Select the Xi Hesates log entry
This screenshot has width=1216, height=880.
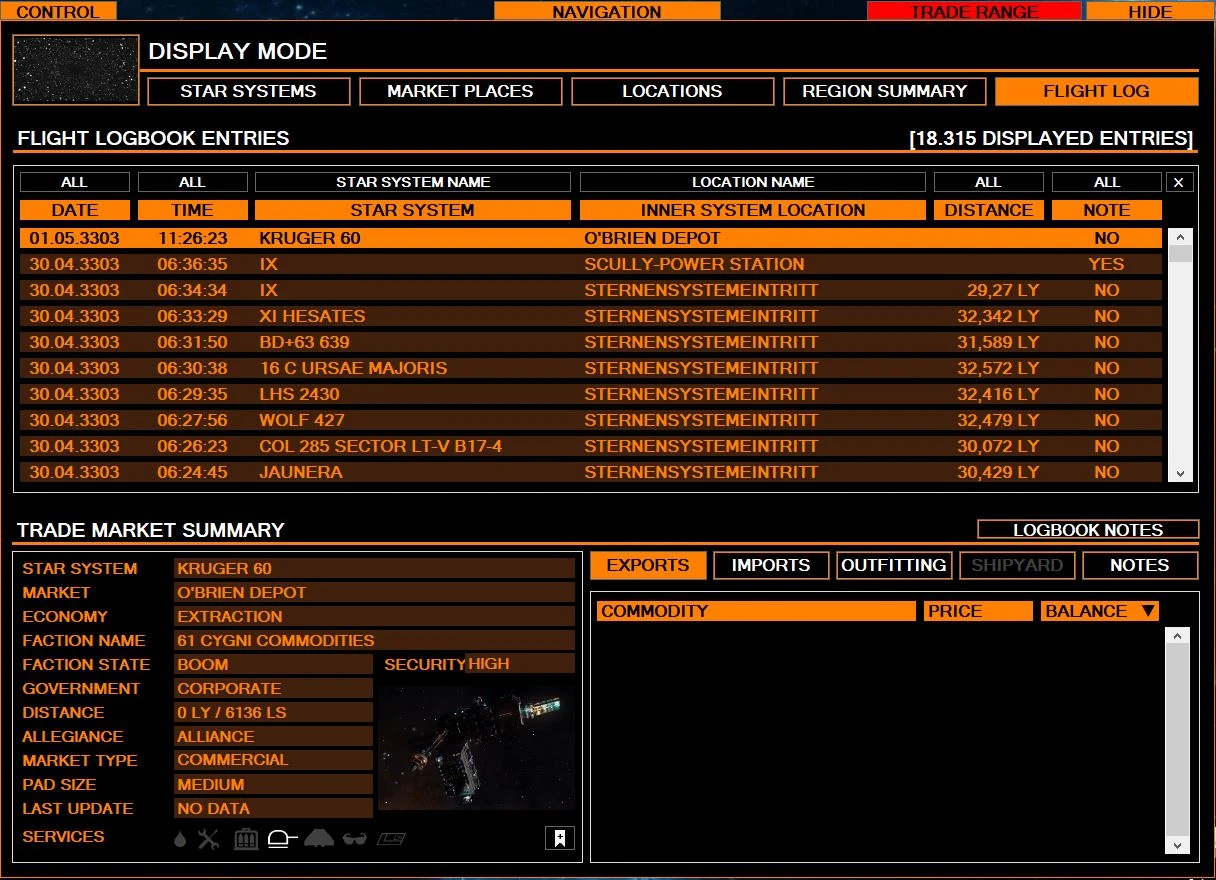591,316
